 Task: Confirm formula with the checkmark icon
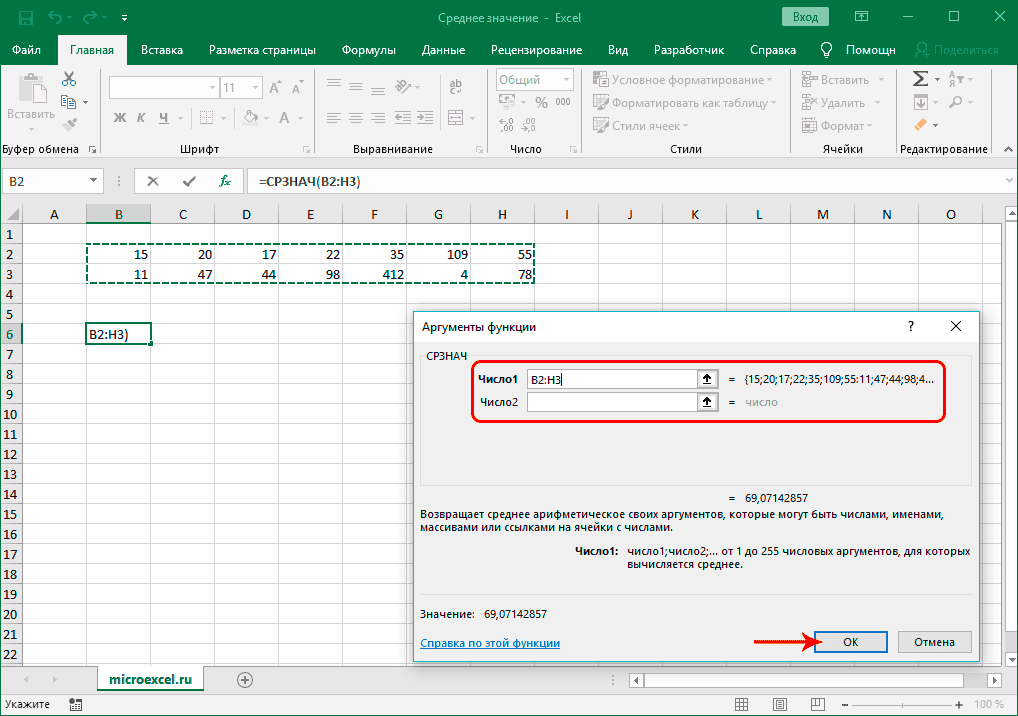(189, 181)
